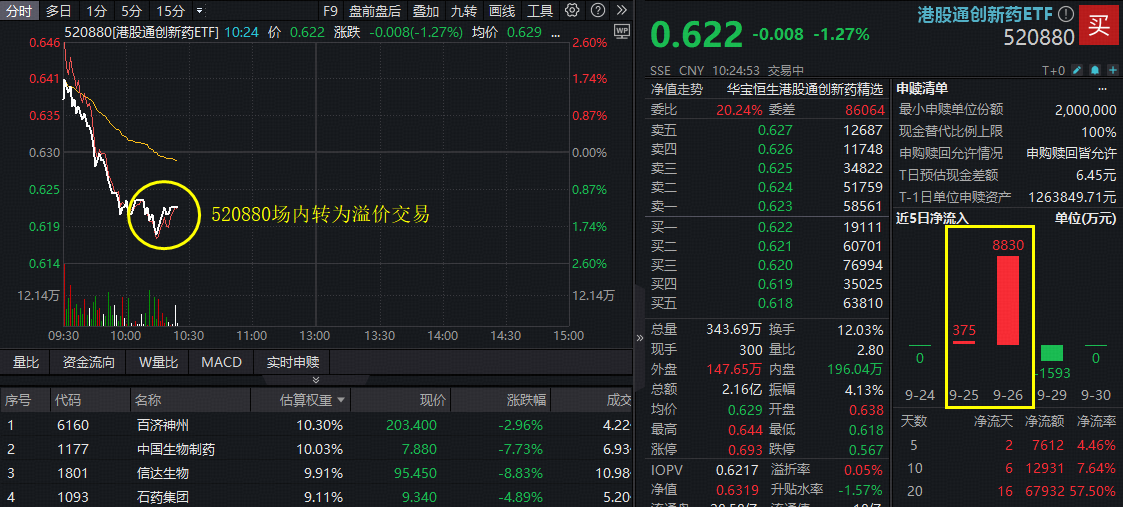Image resolution: width=1123 pixels, height=507 pixels.
Task: Open the F9 deep info button
Action: [331, 11]
